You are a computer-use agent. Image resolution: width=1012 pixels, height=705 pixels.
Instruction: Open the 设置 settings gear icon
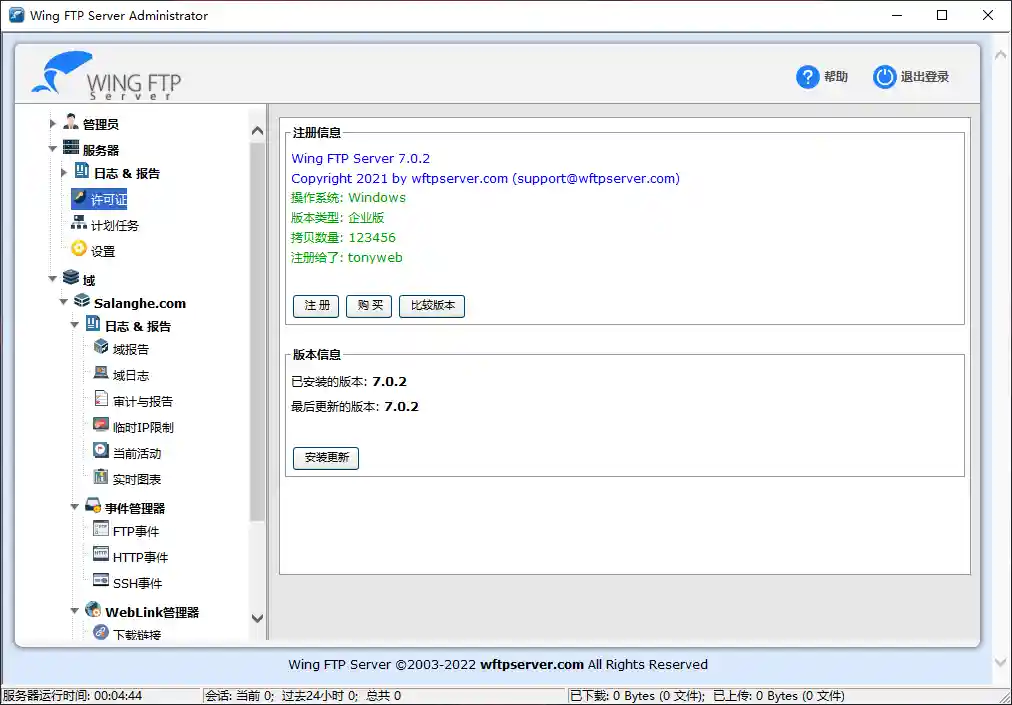click(x=82, y=251)
